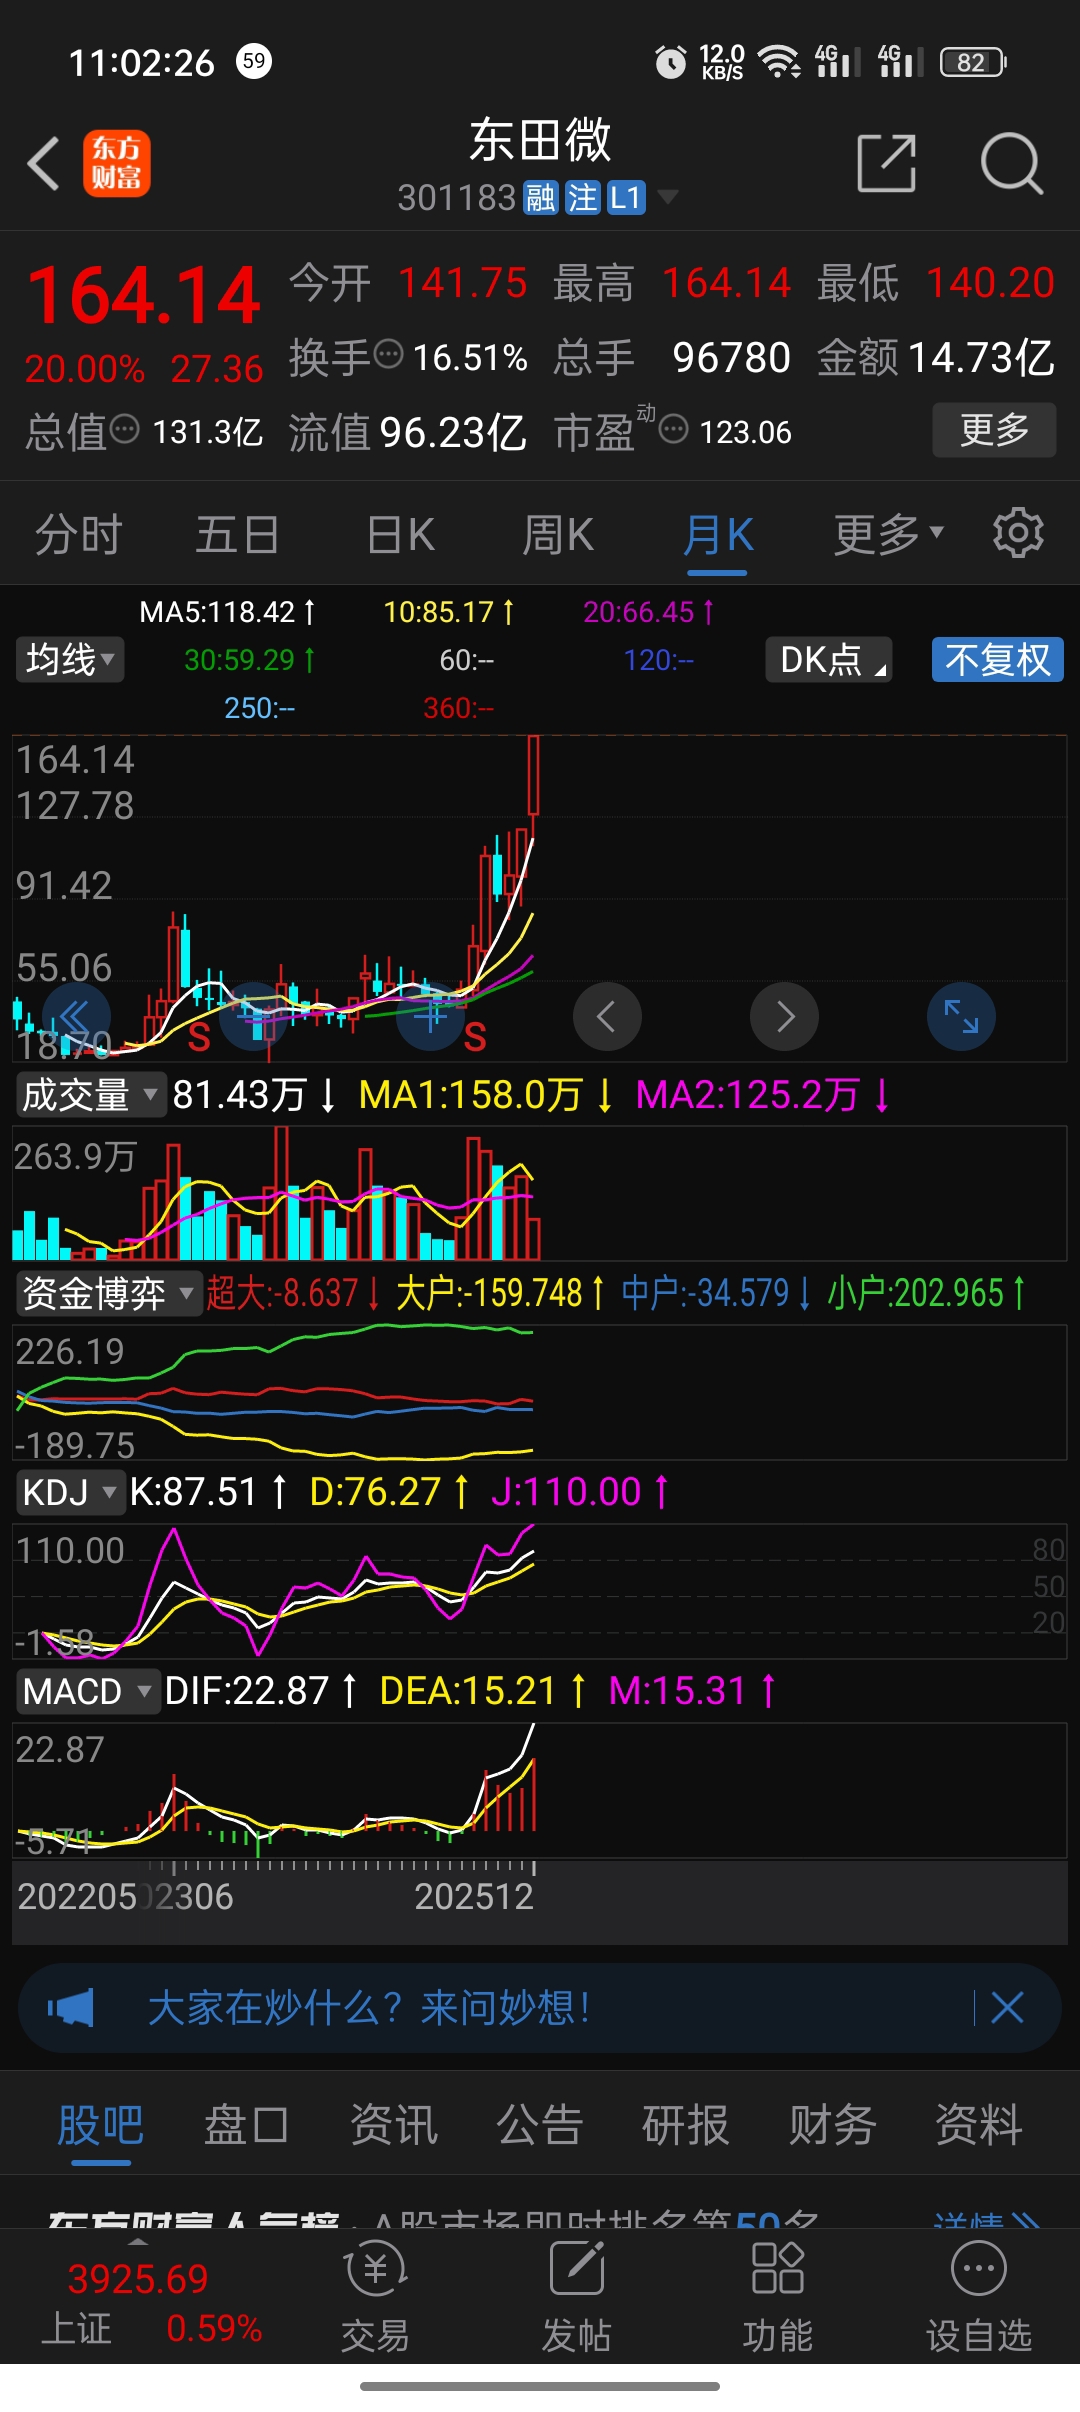1080x2412 pixels.
Task: Switch to 周K chart tab
Action: pos(558,535)
